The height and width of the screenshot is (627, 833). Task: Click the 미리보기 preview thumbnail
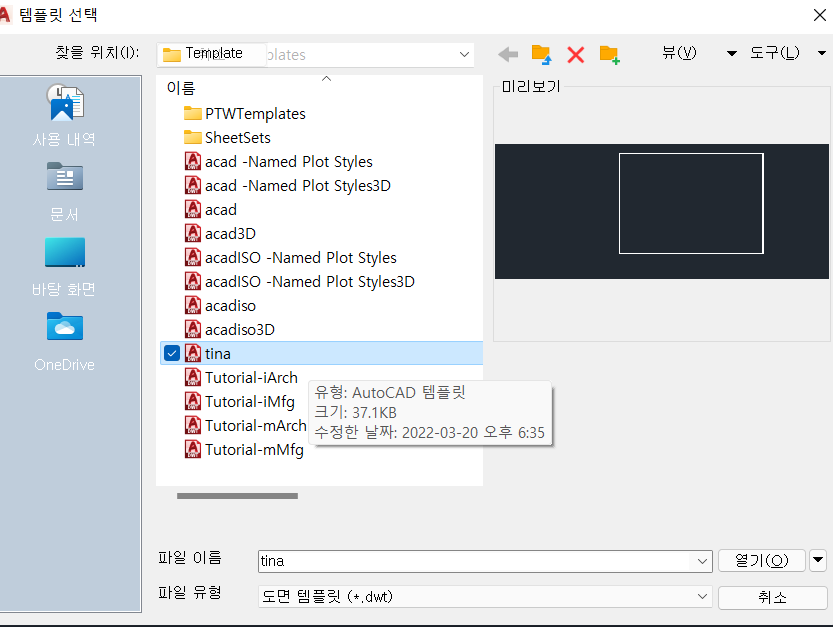coord(661,211)
